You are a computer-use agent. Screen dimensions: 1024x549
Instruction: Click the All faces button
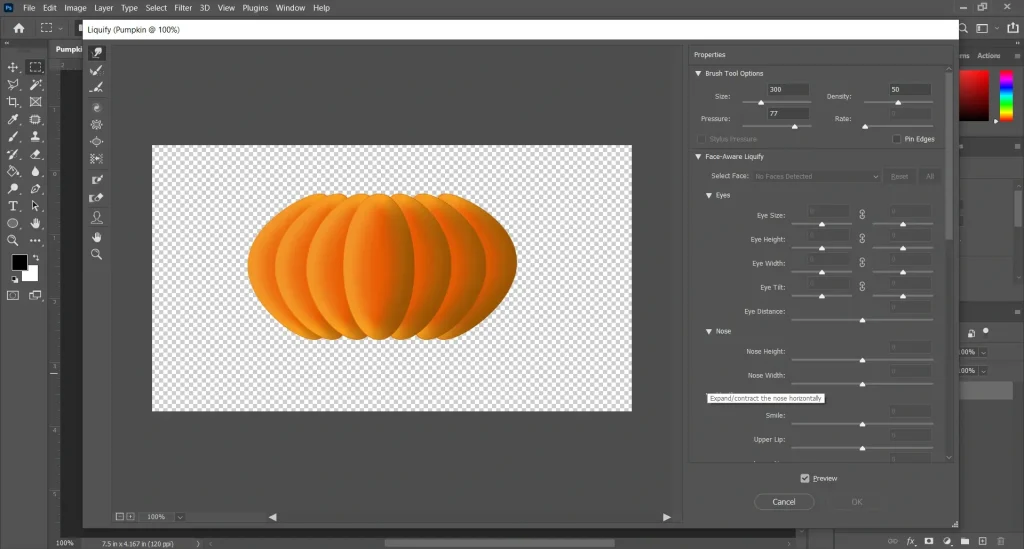(929, 176)
